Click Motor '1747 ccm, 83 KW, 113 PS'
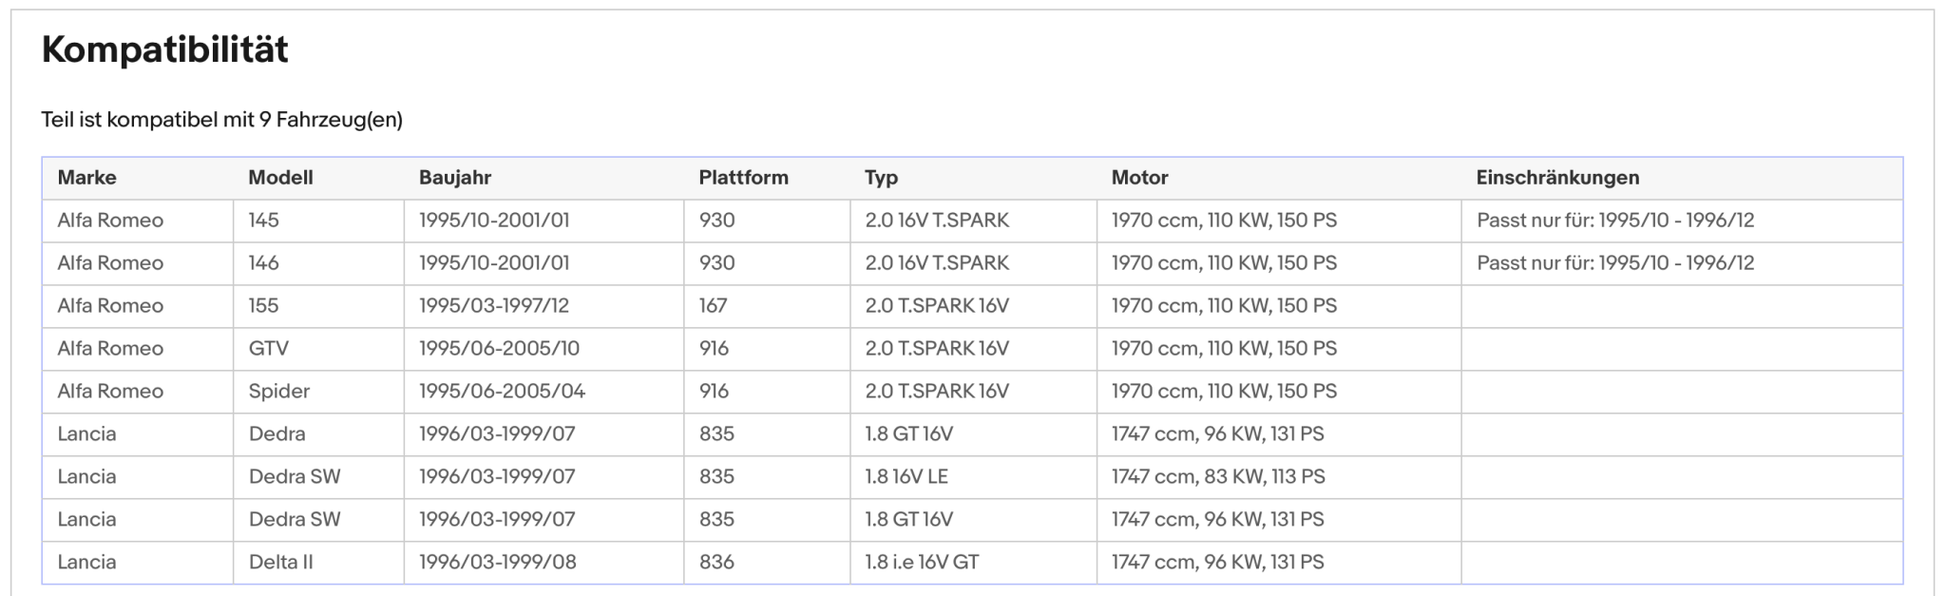Viewport: 1946px width, 596px height. click(x=1218, y=477)
